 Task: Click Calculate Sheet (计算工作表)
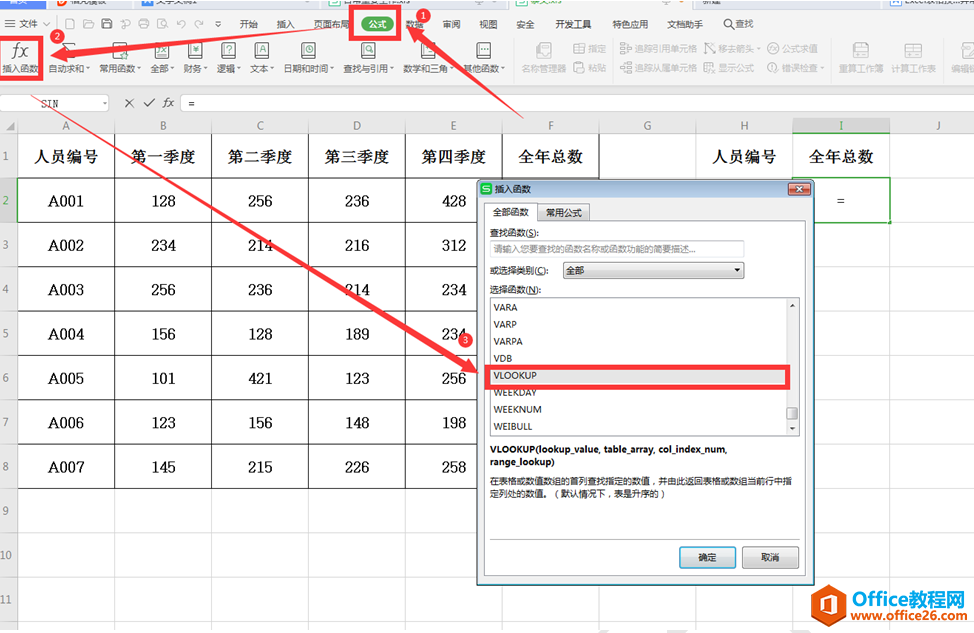coord(913,59)
